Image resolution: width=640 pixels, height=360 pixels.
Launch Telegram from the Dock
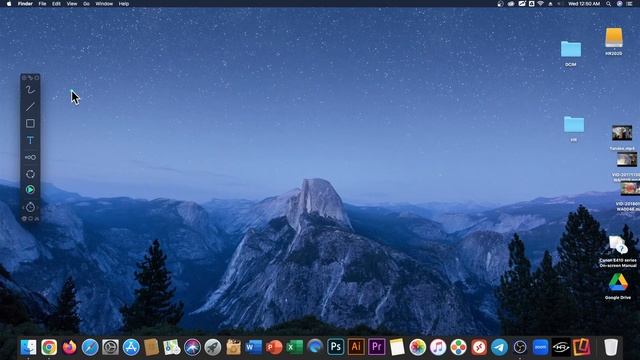499,347
